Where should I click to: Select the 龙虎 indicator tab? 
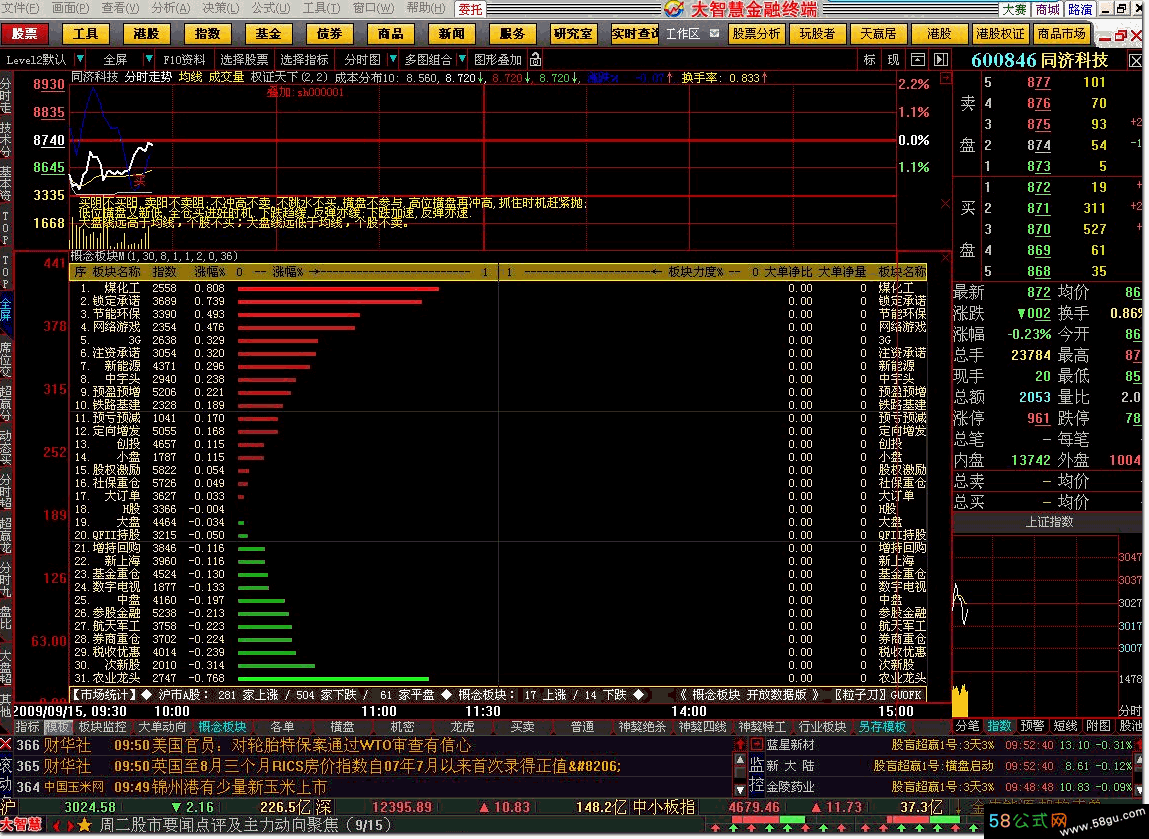coord(462,726)
